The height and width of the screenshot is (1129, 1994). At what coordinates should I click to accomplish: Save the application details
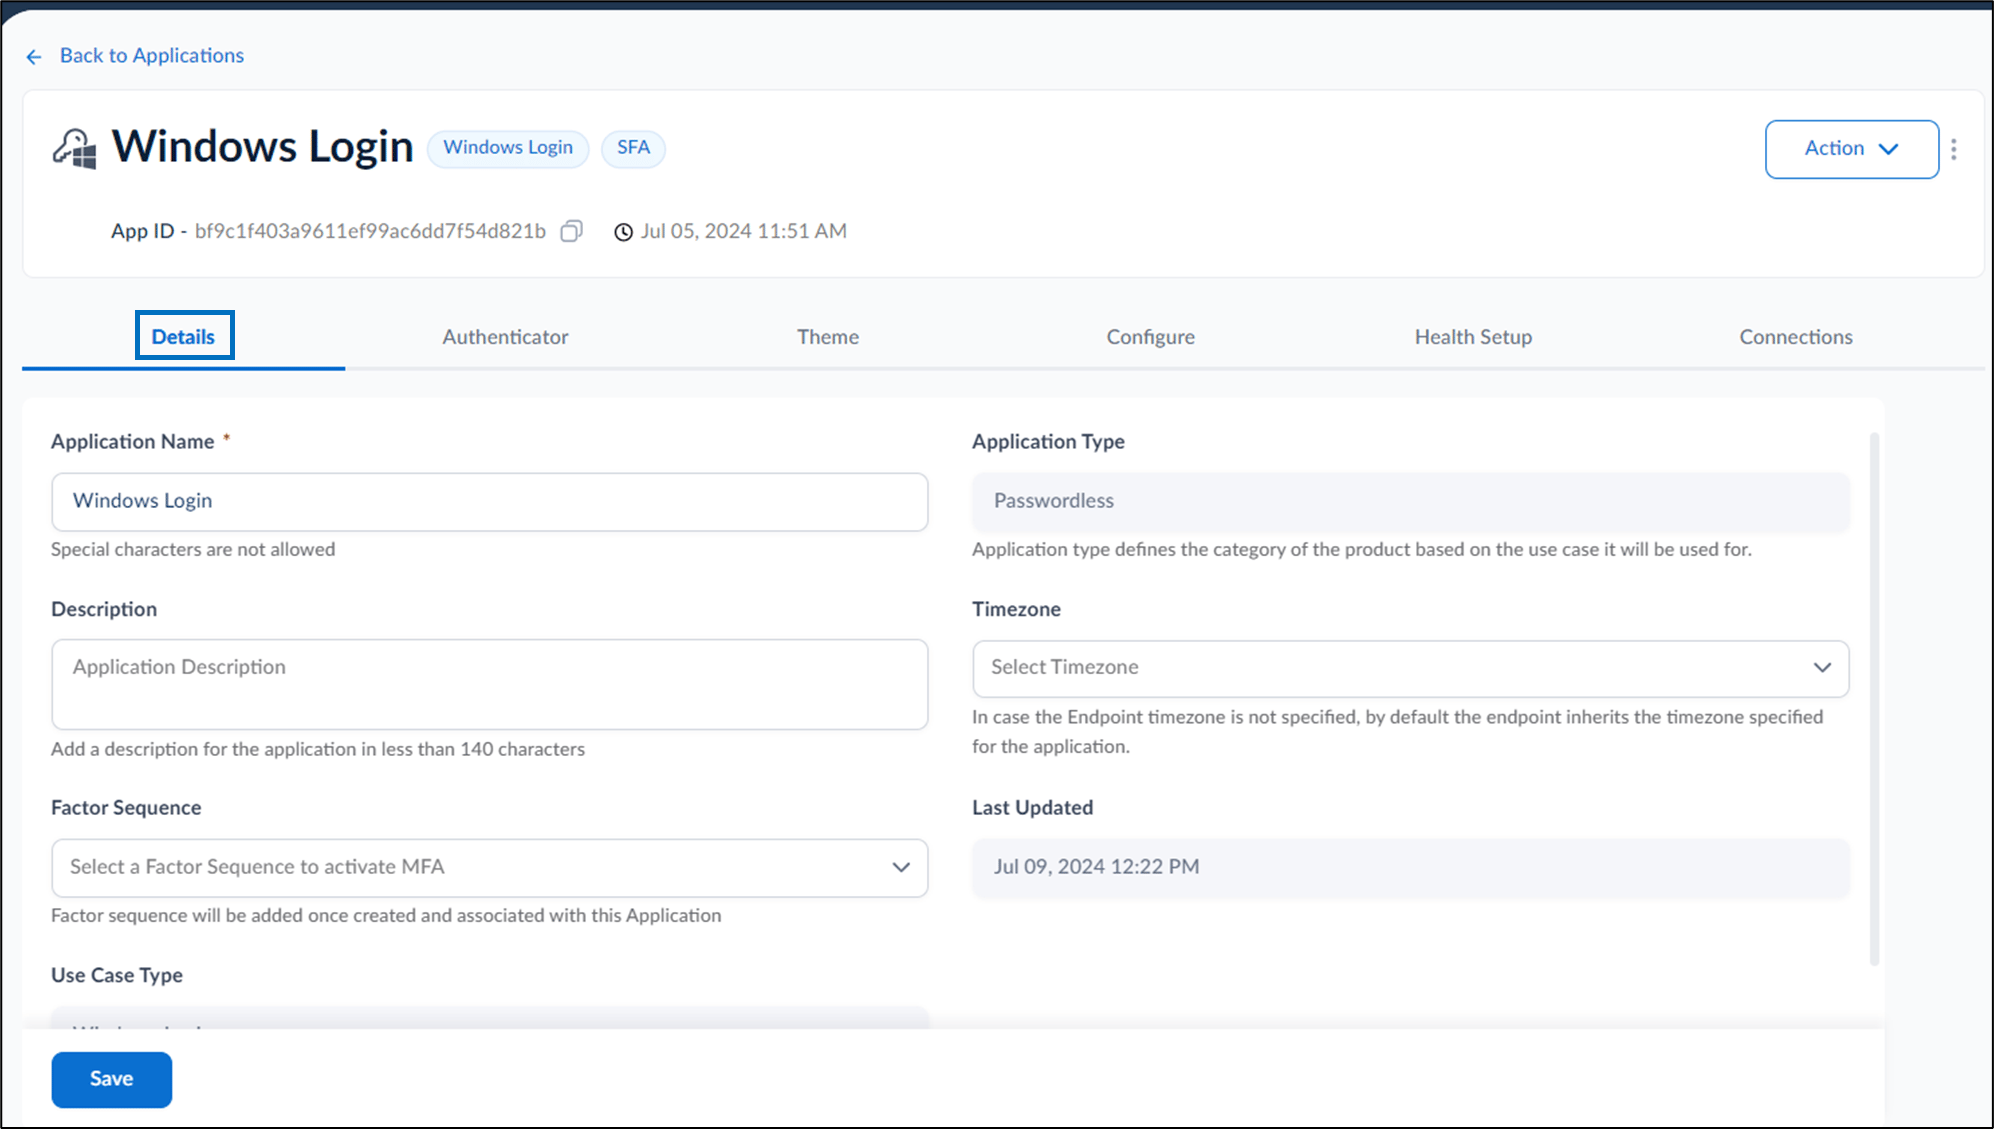(112, 1079)
